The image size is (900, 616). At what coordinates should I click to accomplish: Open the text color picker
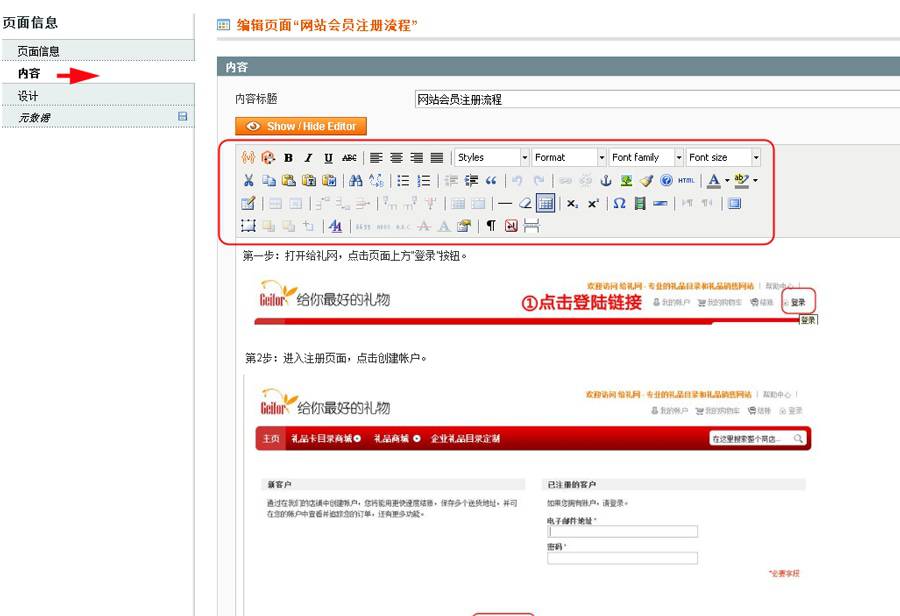coord(712,180)
